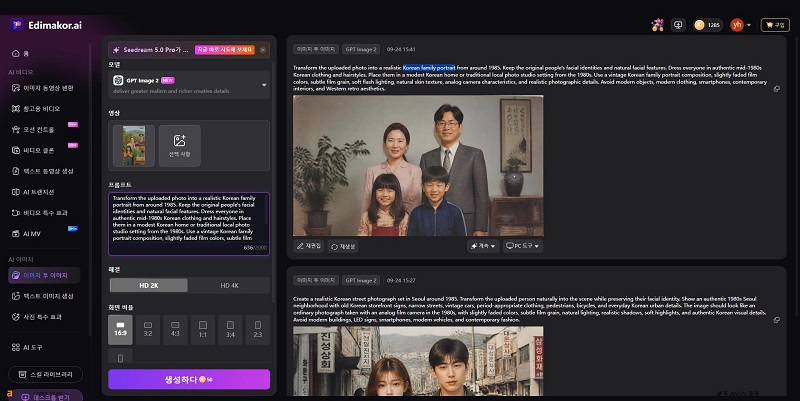Viewport: 800px width, 401px height.
Task: Select the image-to-image (이미지 투 이미지) sidebar item
Action: pyautogui.click(x=44, y=275)
